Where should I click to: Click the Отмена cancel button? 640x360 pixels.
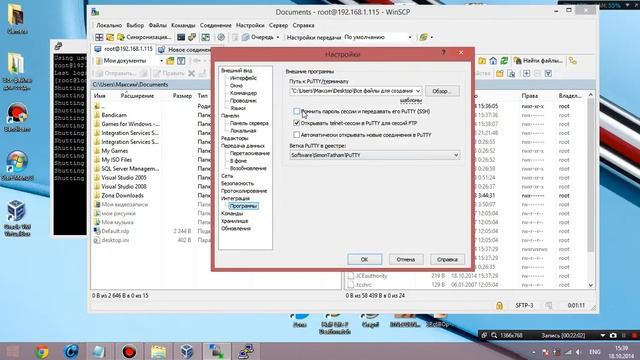pos(406,259)
